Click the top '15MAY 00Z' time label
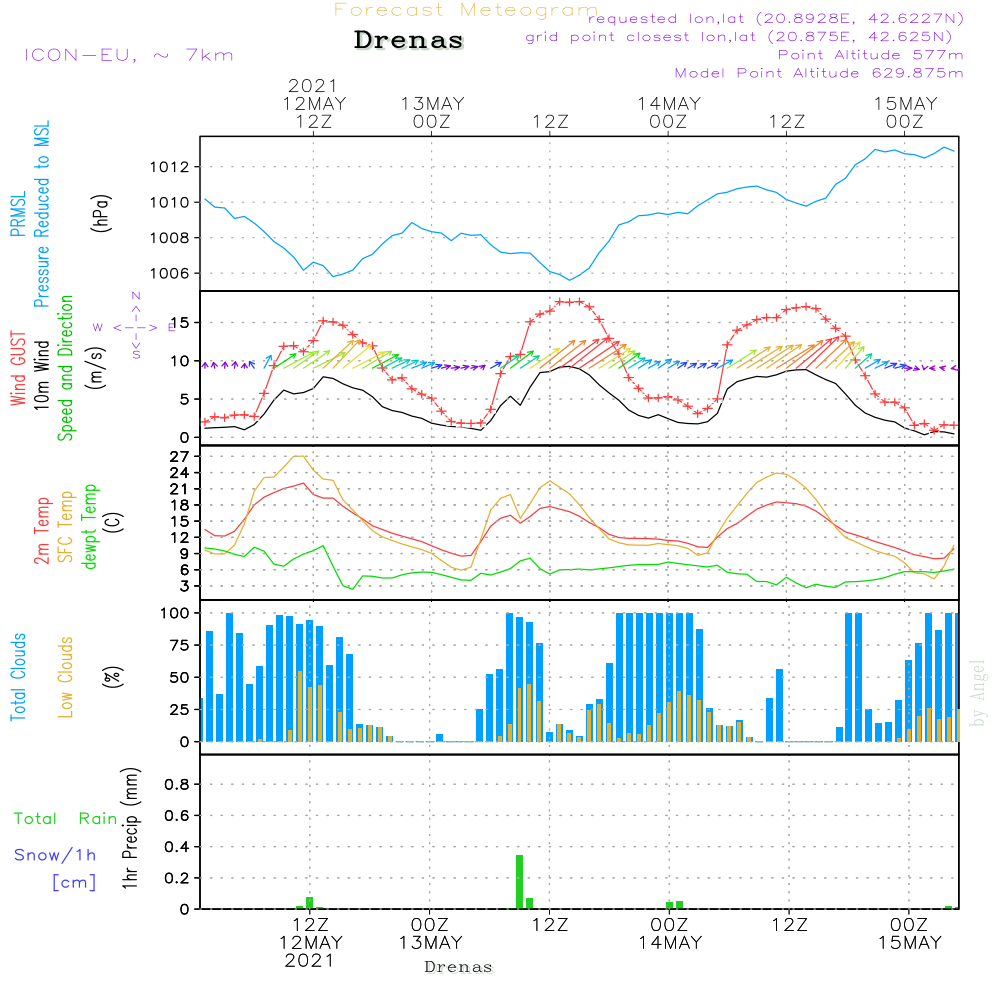The image size is (1000, 1000). point(906,113)
